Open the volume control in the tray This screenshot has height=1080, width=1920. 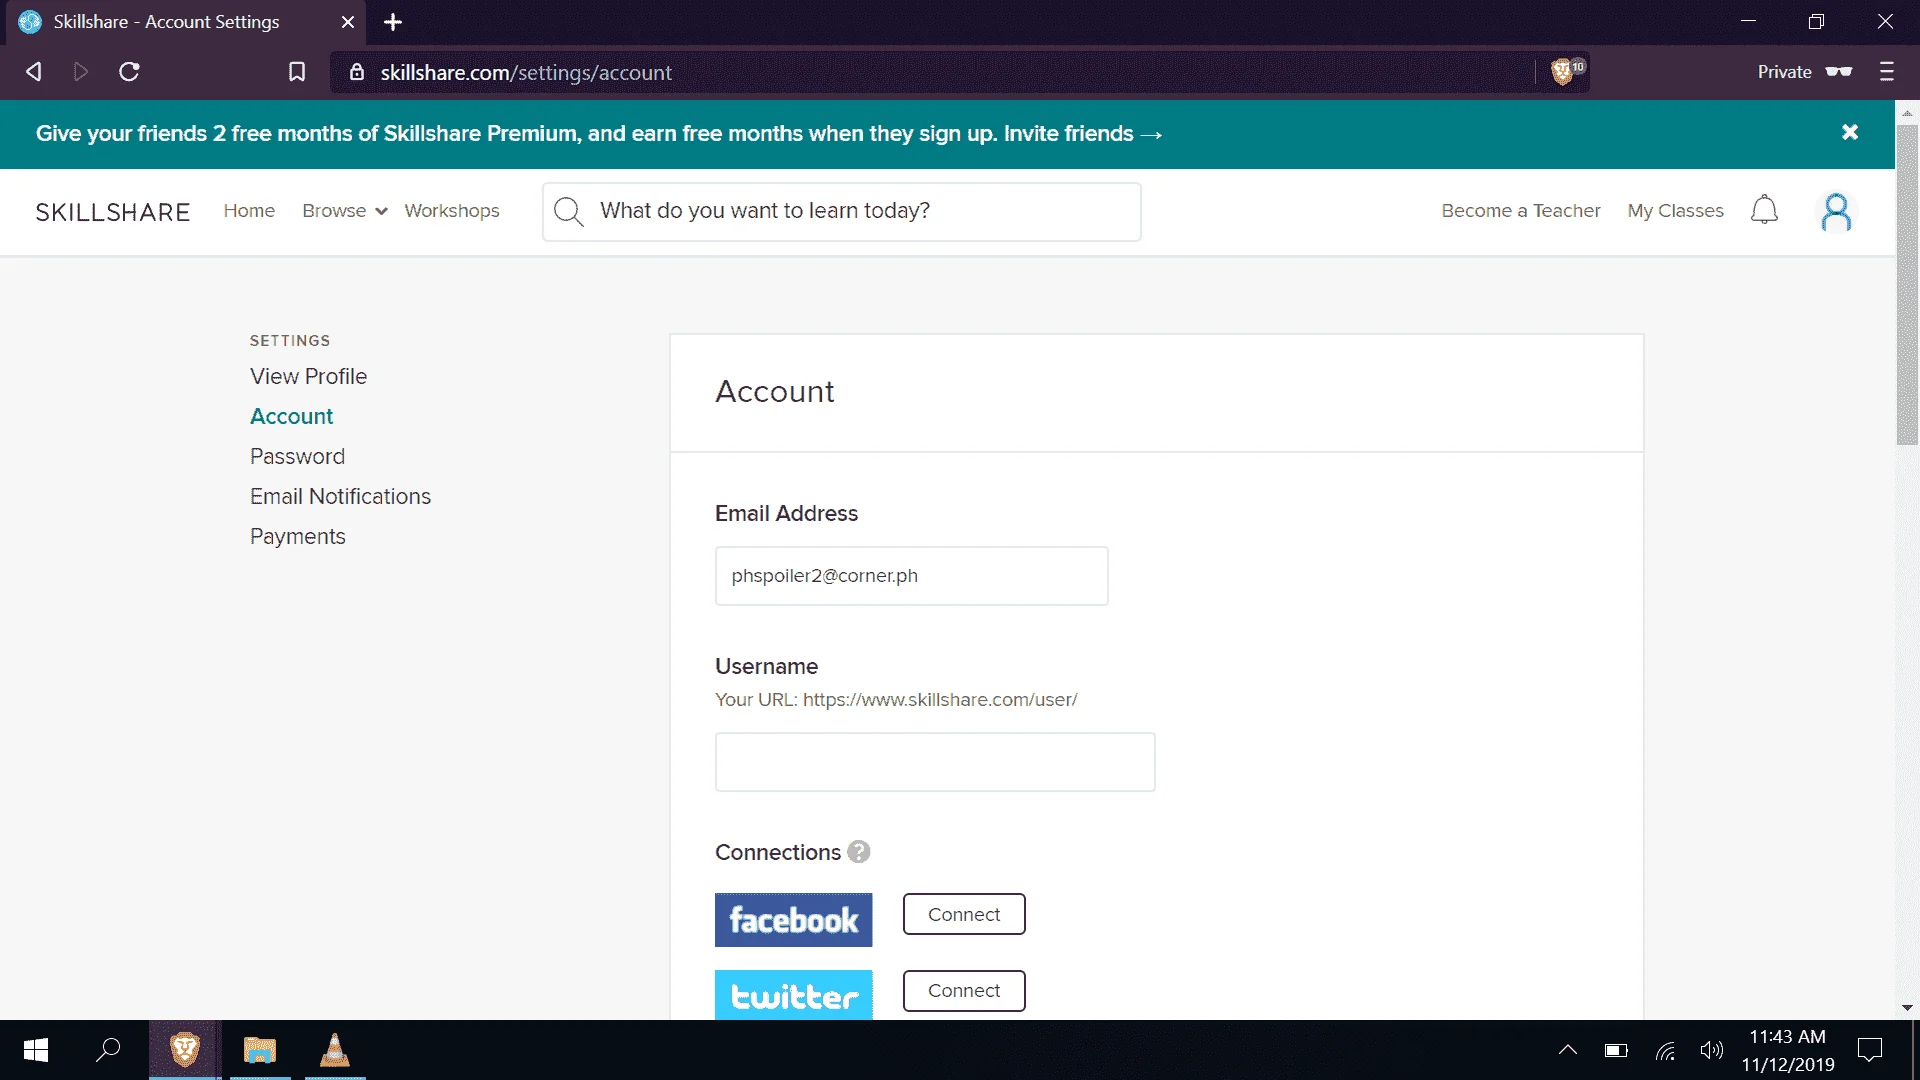click(x=1712, y=1050)
